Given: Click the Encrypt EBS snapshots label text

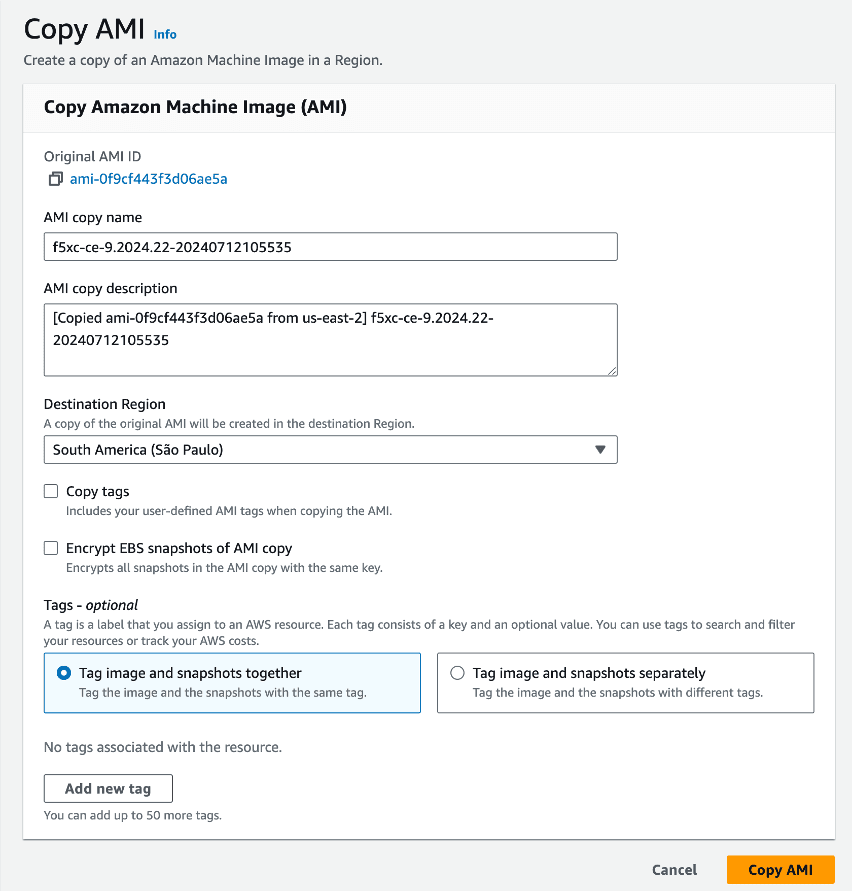Looking at the screenshot, I should pyautogui.click(x=179, y=548).
